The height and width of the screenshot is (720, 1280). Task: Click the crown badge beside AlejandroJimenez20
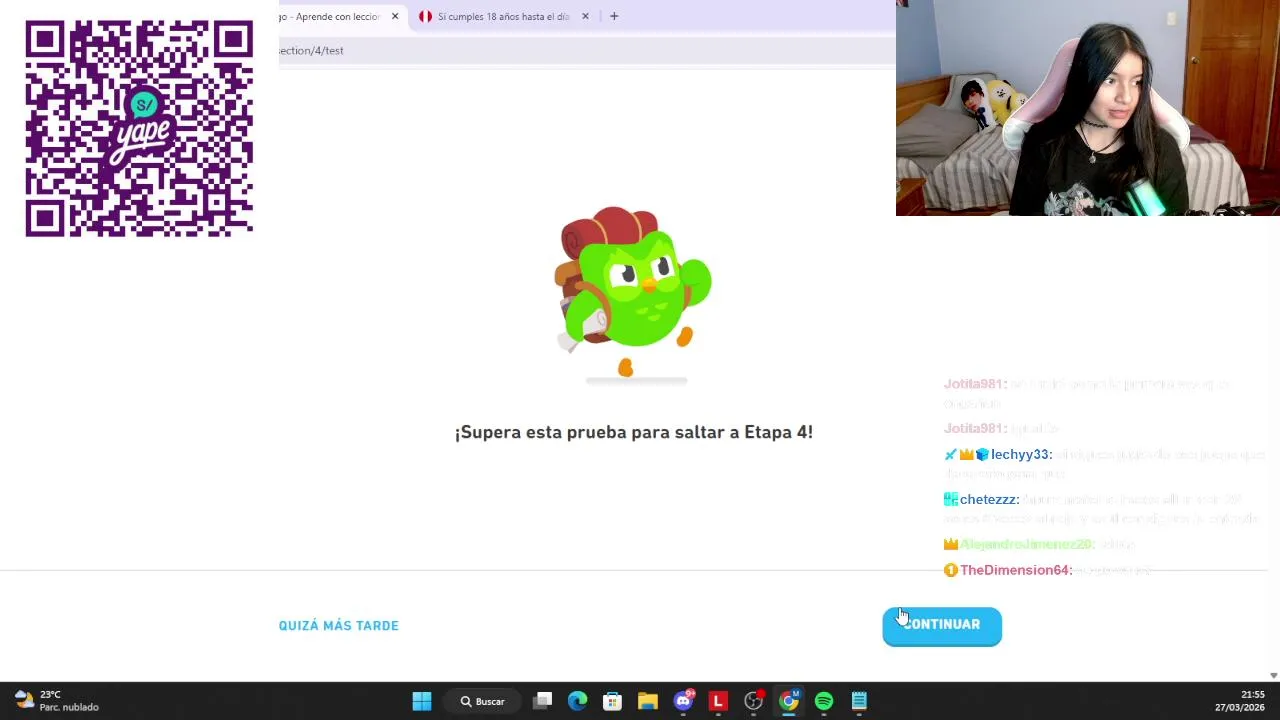(x=950, y=544)
